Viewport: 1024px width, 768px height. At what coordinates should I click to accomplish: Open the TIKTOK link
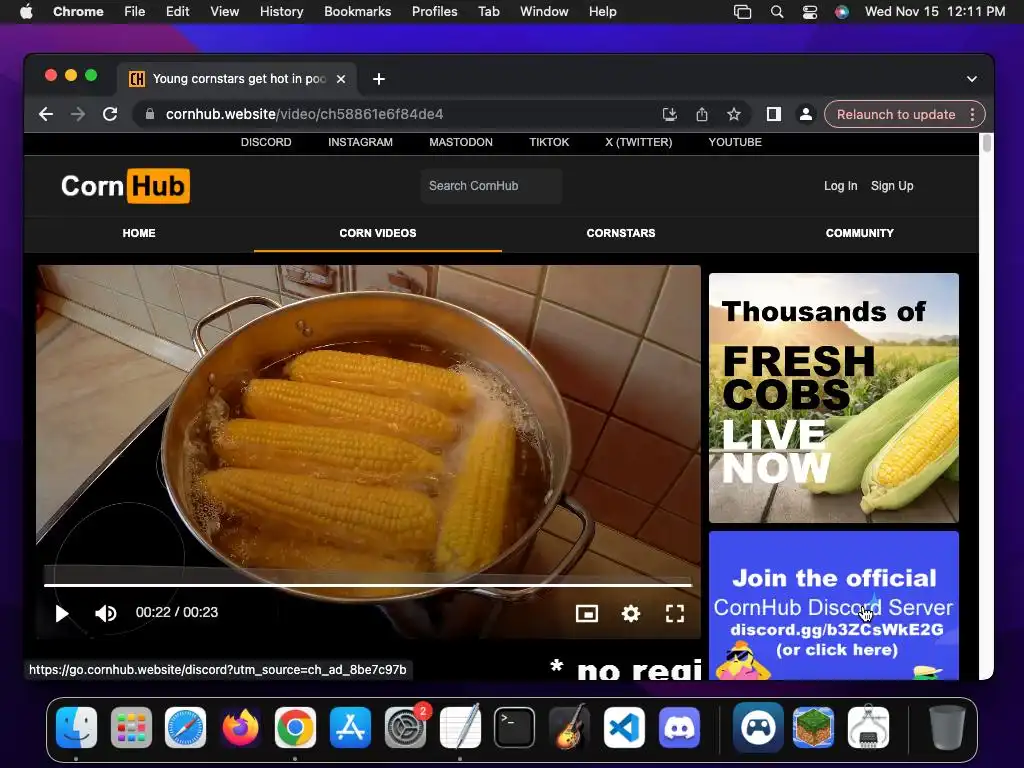click(549, 142)
